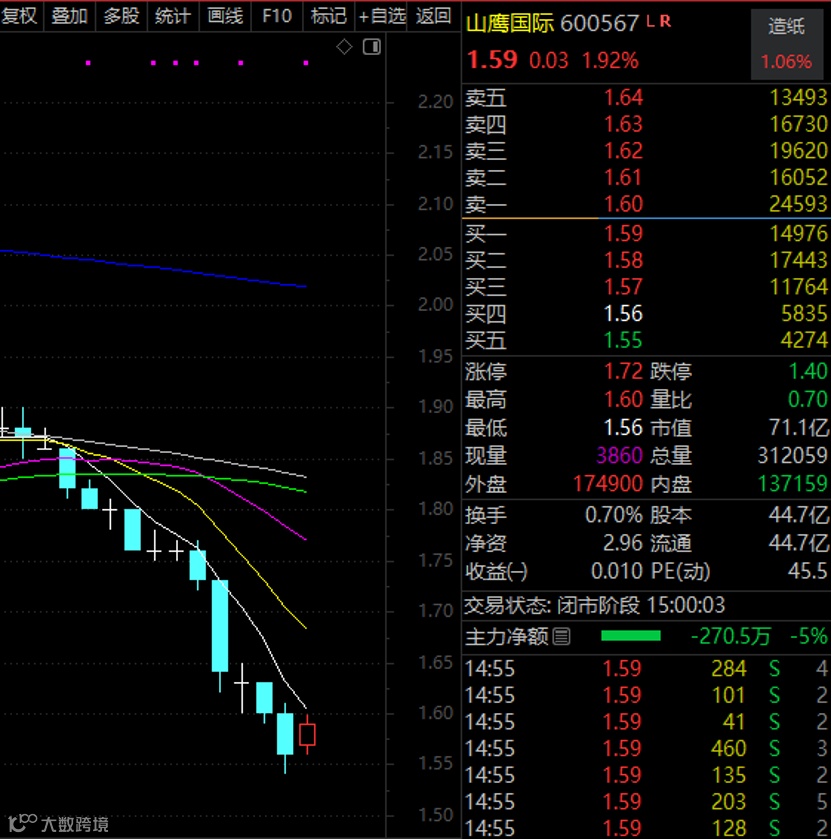Select 卖三 ask row at 1.62
This screenshot has height=840, width=832.
click(646, 151)
